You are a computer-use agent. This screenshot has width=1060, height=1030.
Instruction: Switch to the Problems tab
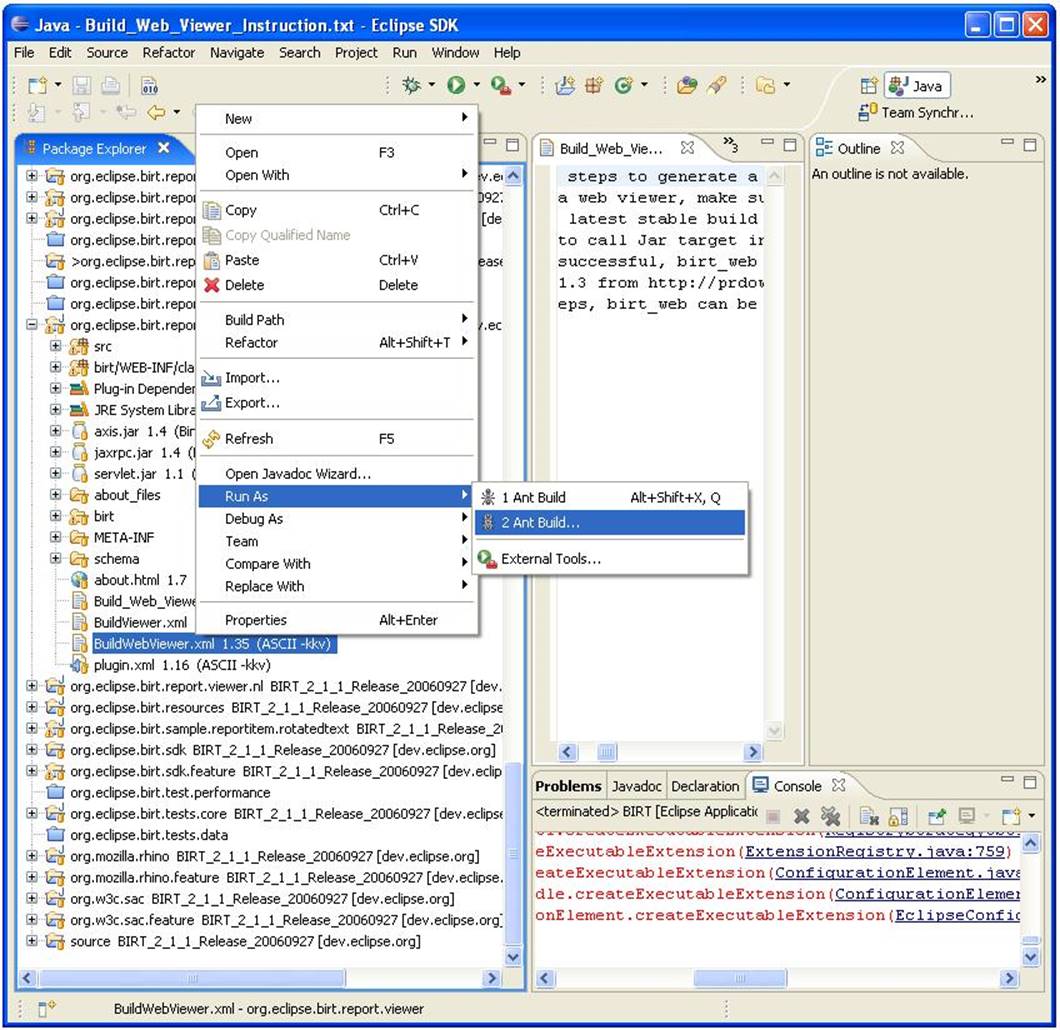[568, 786]
